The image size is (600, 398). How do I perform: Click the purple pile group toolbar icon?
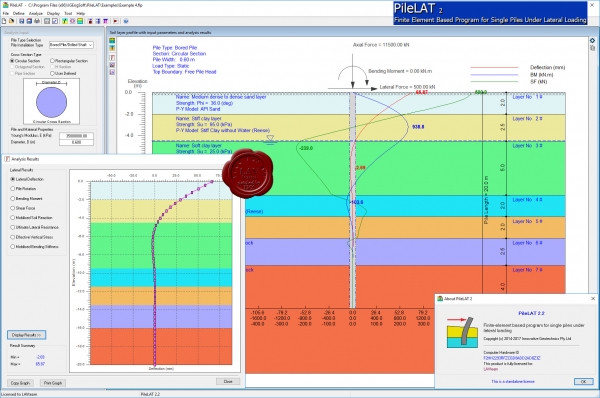[106, 21]
